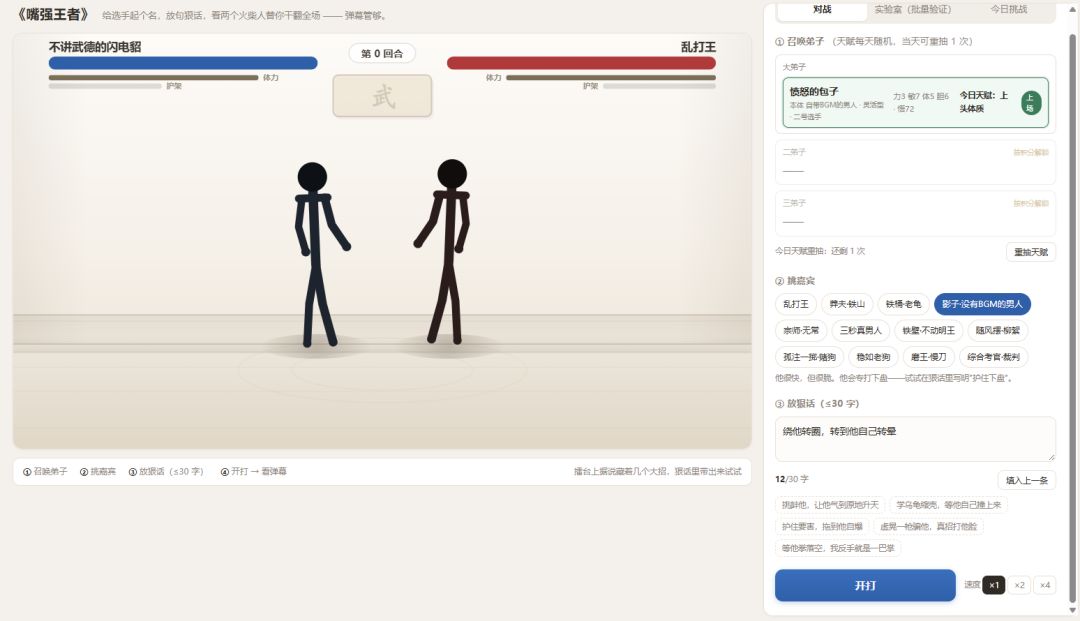Click the 第 0 回合 round indicator
The width and height of the screenshot is (1080, 621).
point(382,53)
